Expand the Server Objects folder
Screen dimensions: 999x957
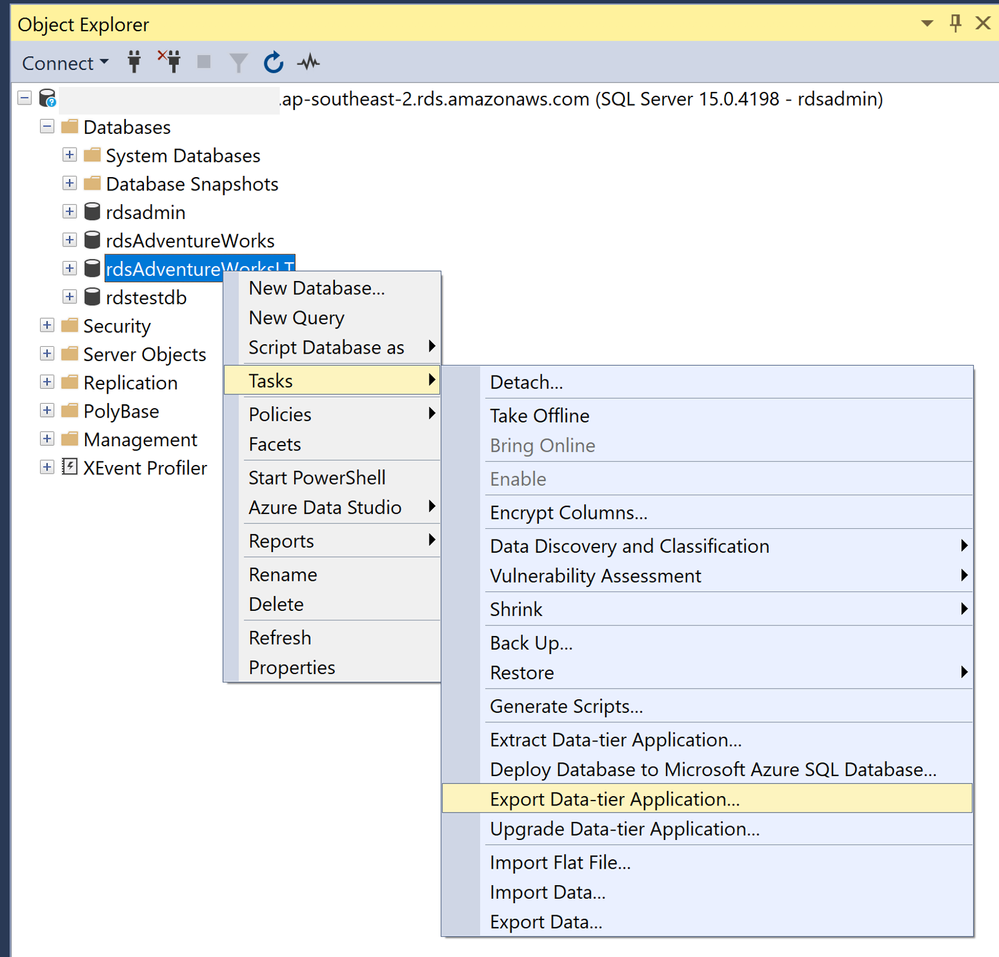point(47,353)
